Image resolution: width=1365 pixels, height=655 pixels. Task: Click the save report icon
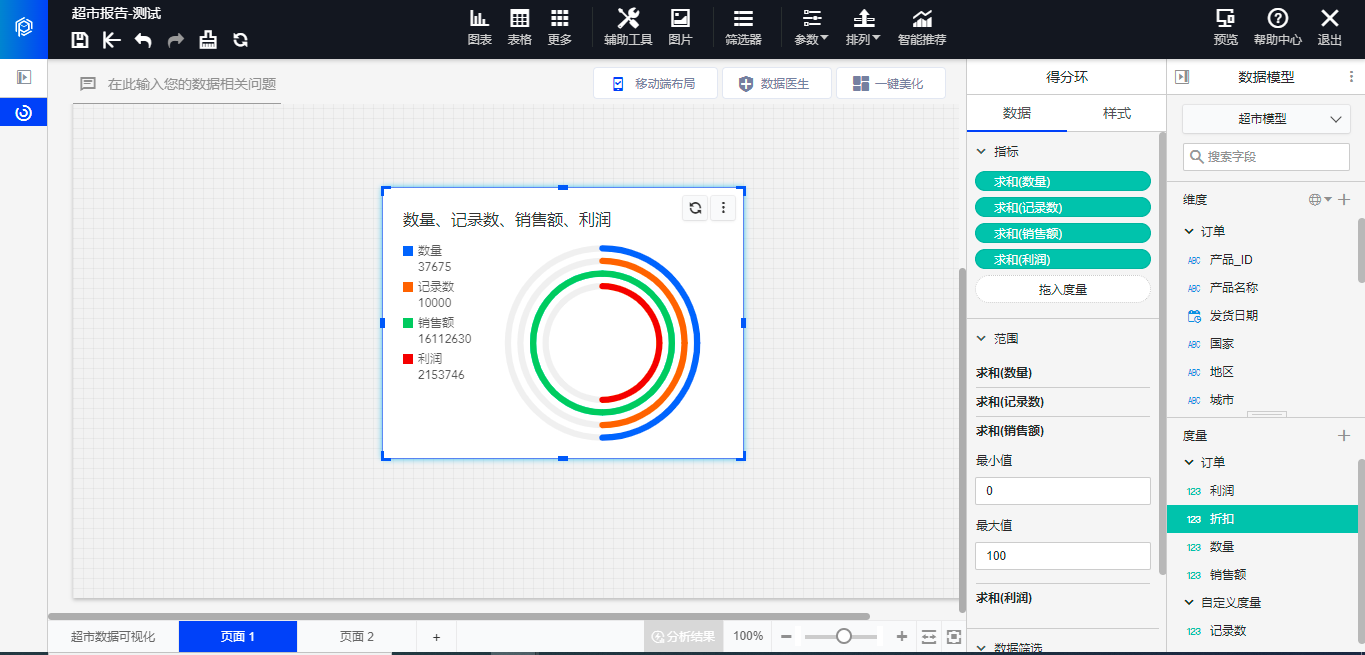tap(81, 40)
